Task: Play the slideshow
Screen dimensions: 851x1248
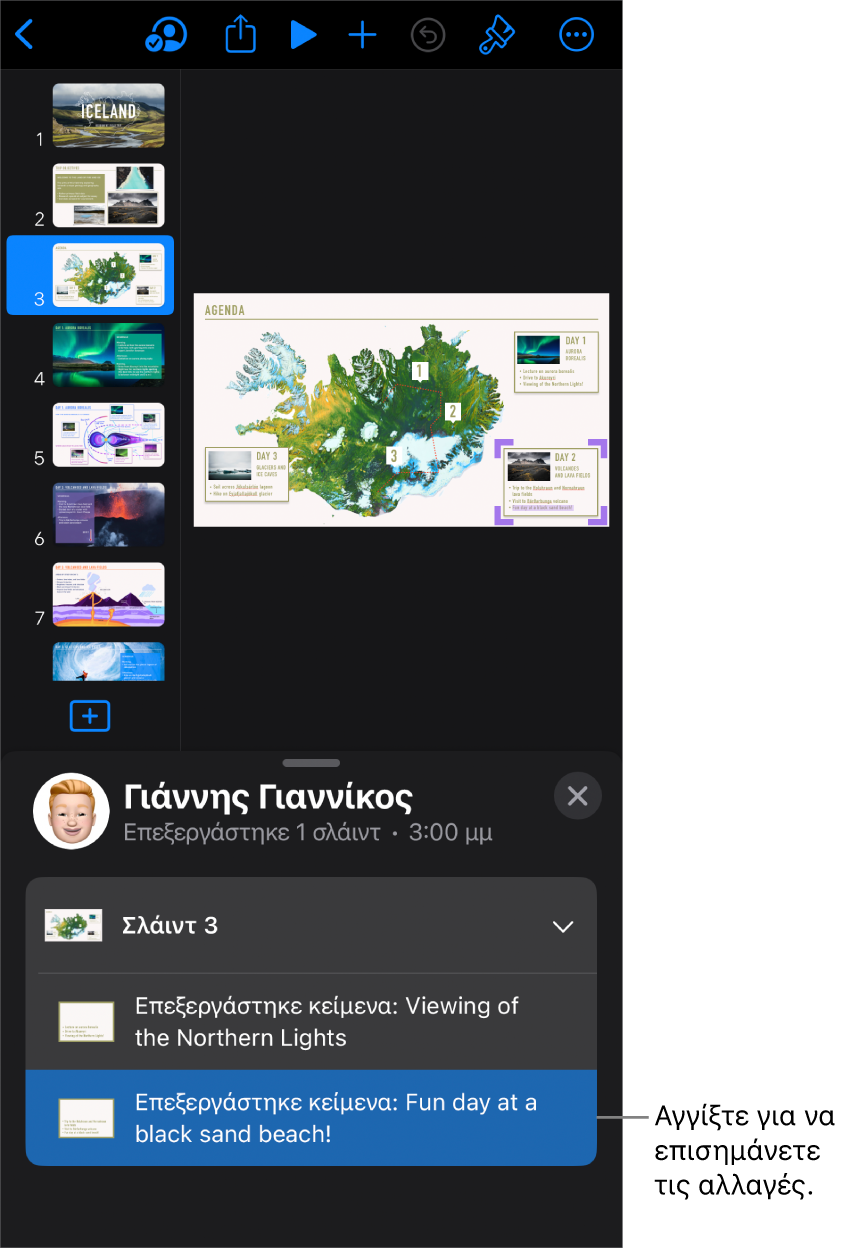Action: [x=303, y=36]
